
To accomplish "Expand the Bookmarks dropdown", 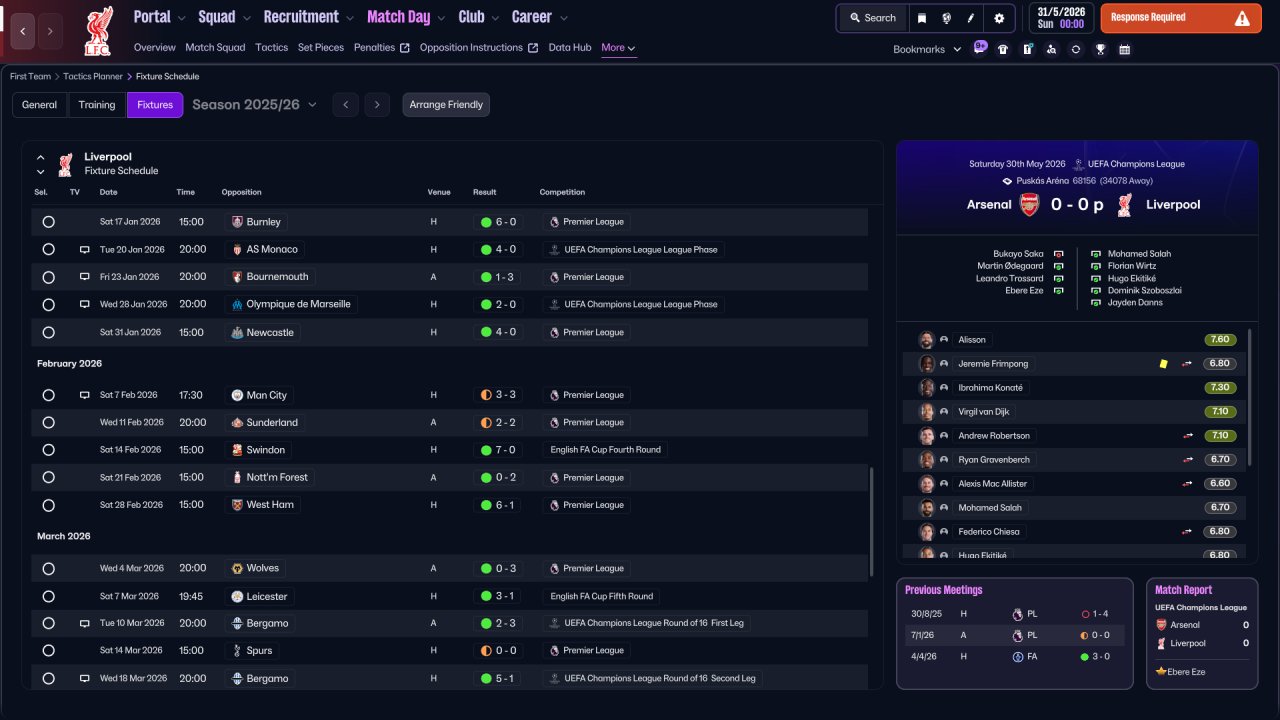I will [x=927, y=49].
